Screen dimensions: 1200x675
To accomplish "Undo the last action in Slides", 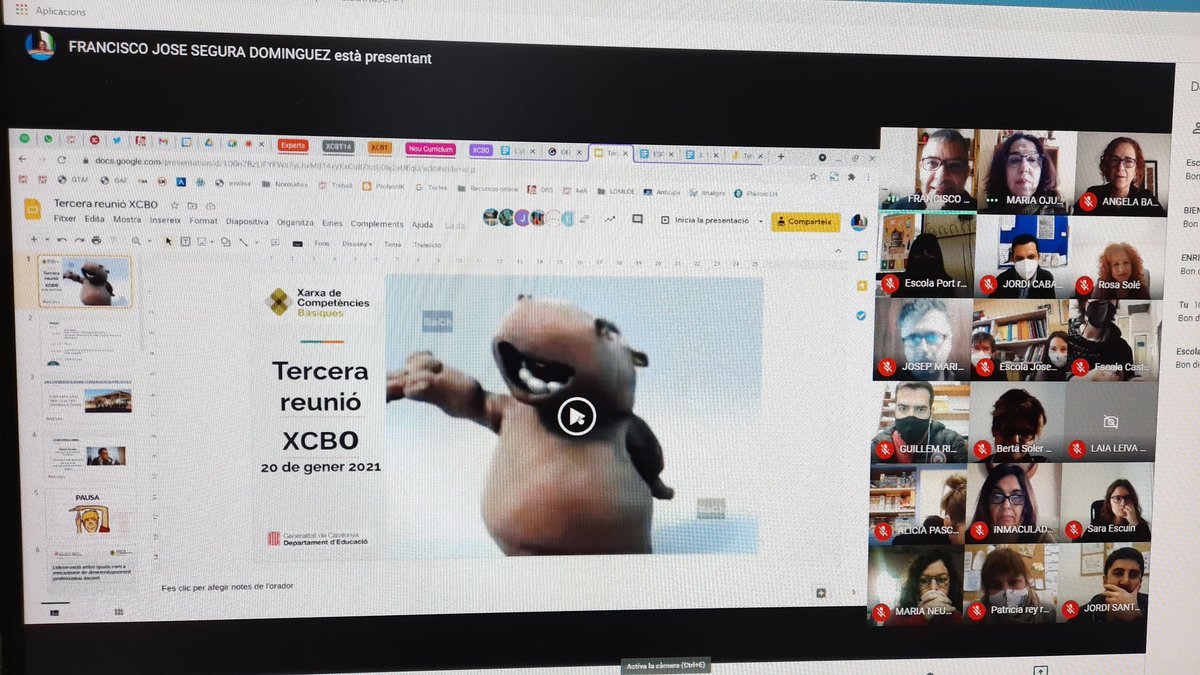I will pyautogui.click(x=62, y=240).
